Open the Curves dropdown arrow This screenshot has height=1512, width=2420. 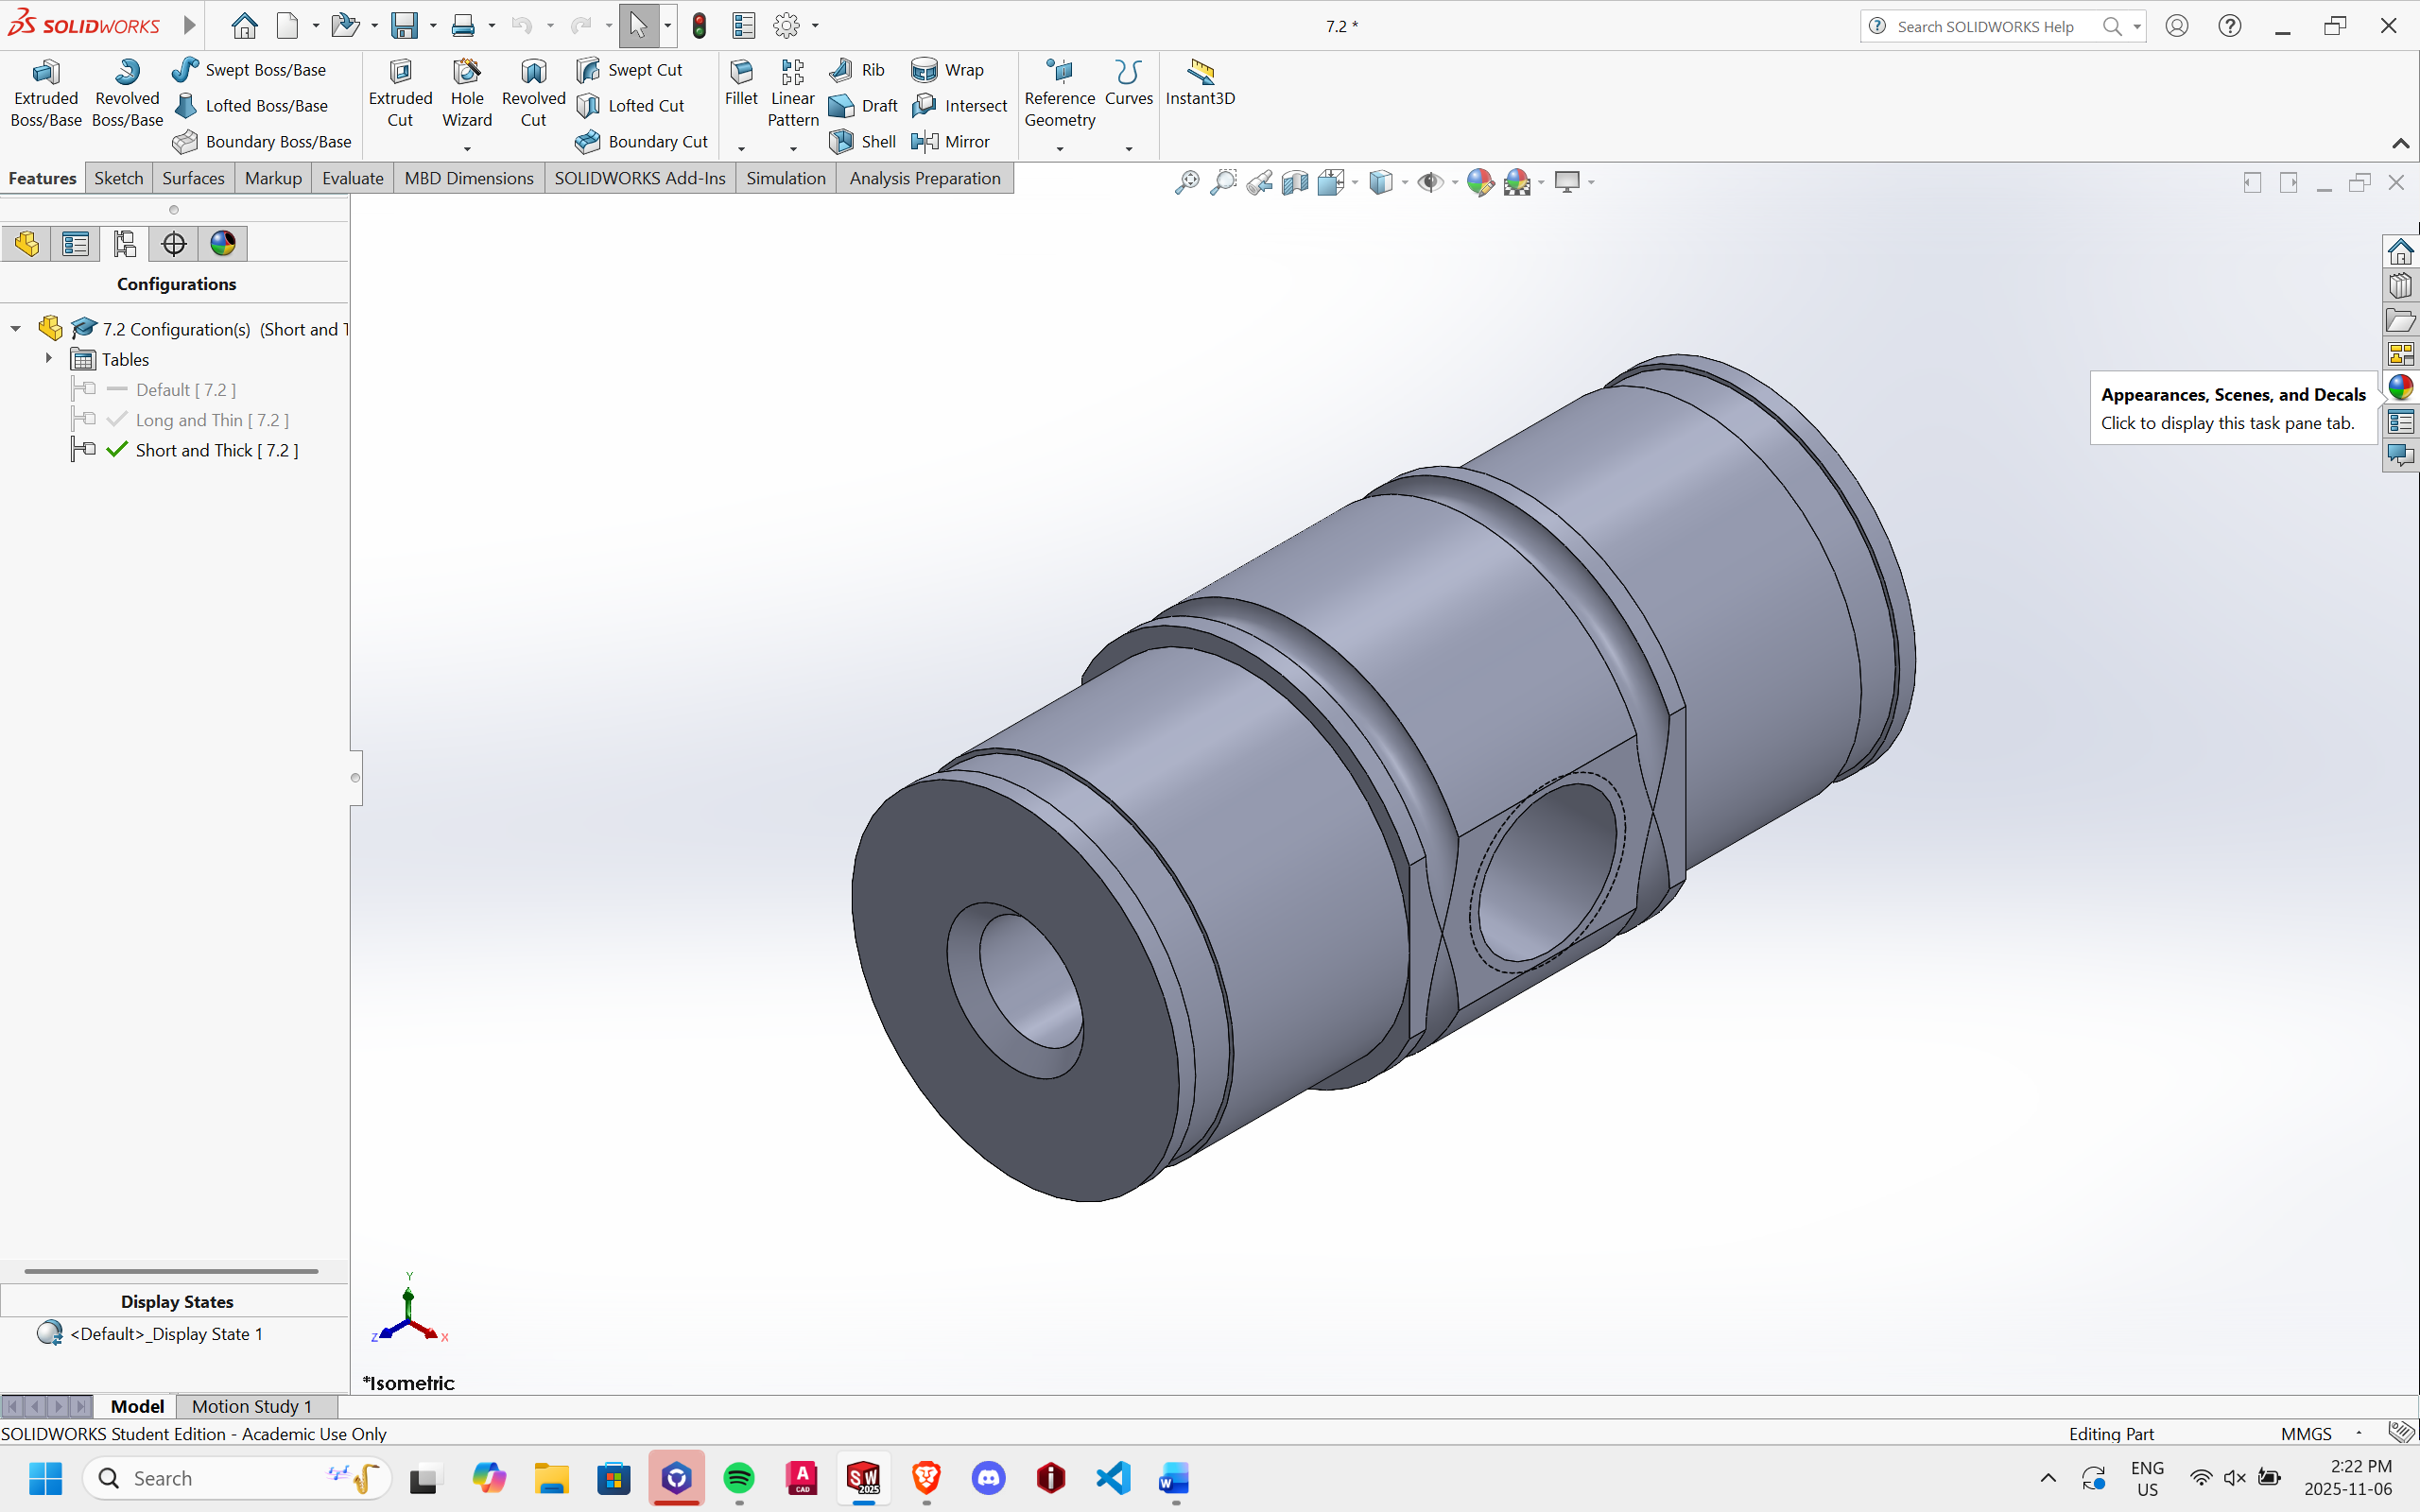tap(1129, 148)
